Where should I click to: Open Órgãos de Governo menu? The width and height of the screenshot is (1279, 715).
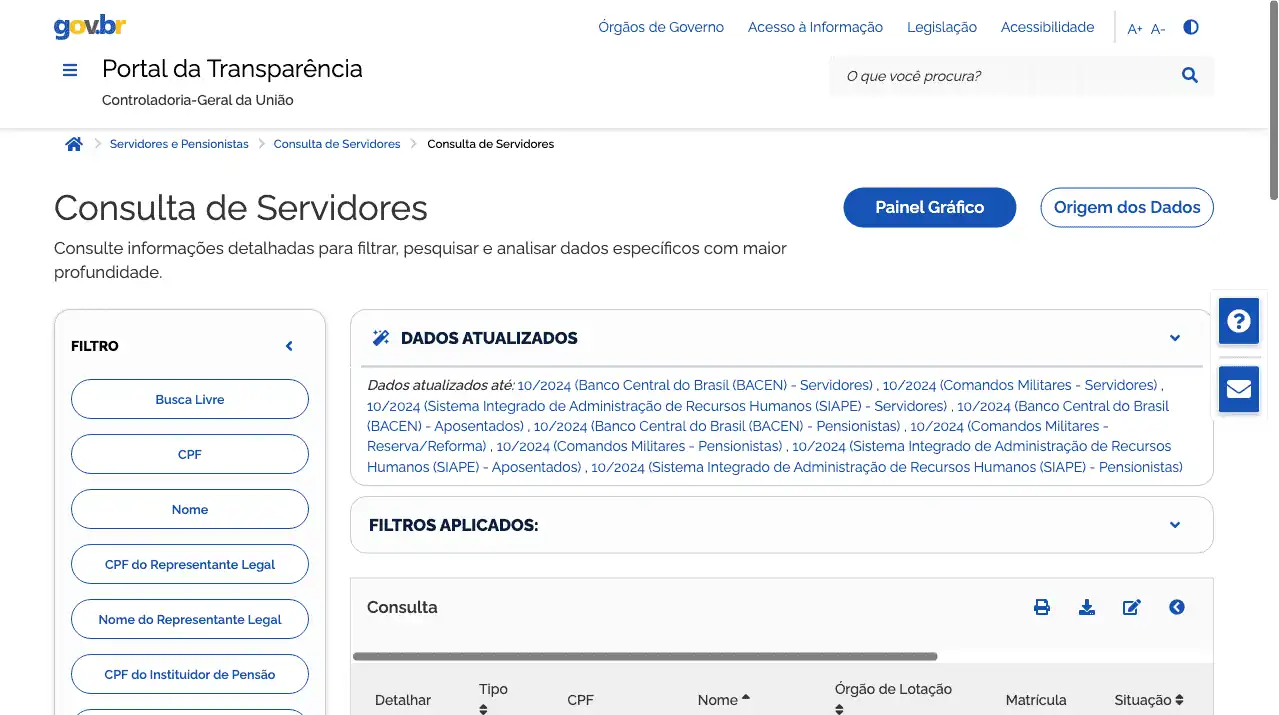click(661, 27)
